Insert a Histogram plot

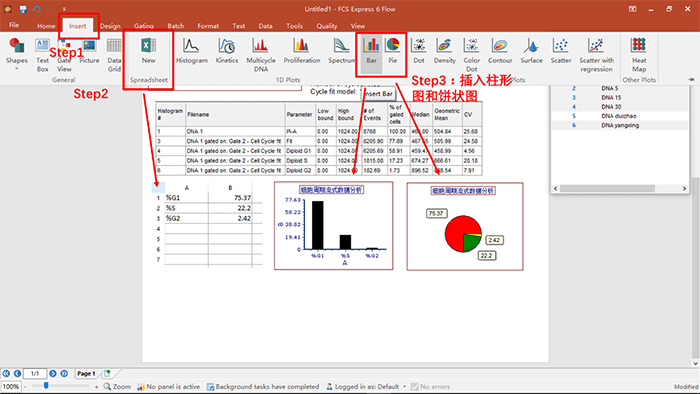coord(192,51)
